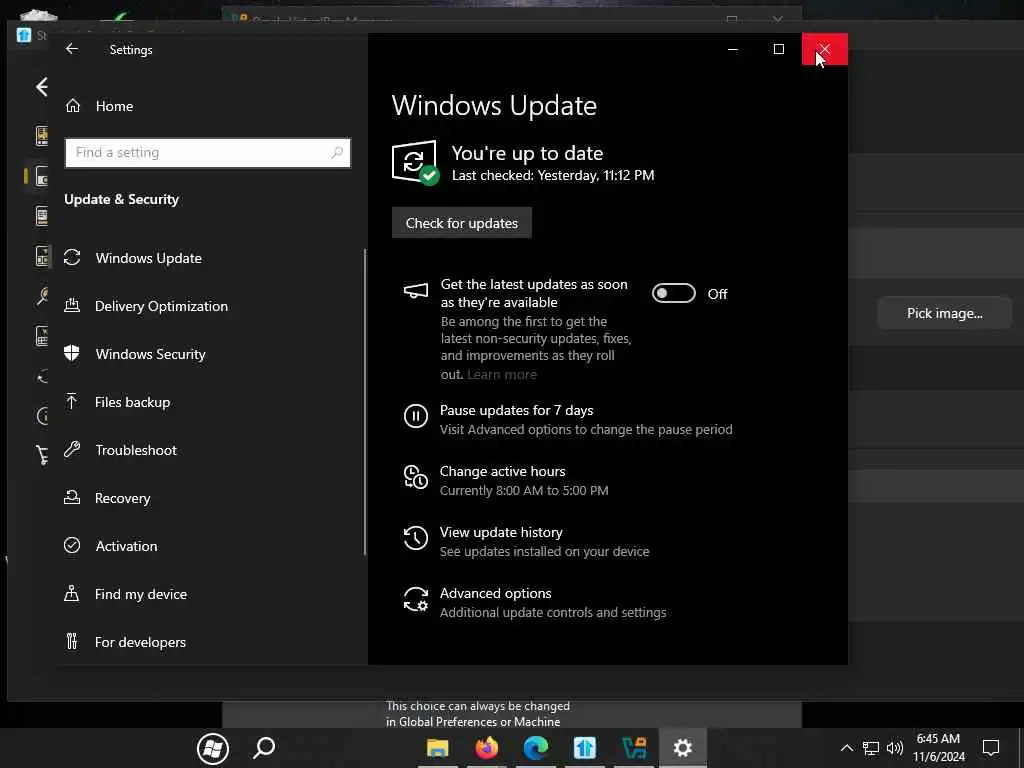
Task: Open Change active hours
Action: click(x=502, y=472)
